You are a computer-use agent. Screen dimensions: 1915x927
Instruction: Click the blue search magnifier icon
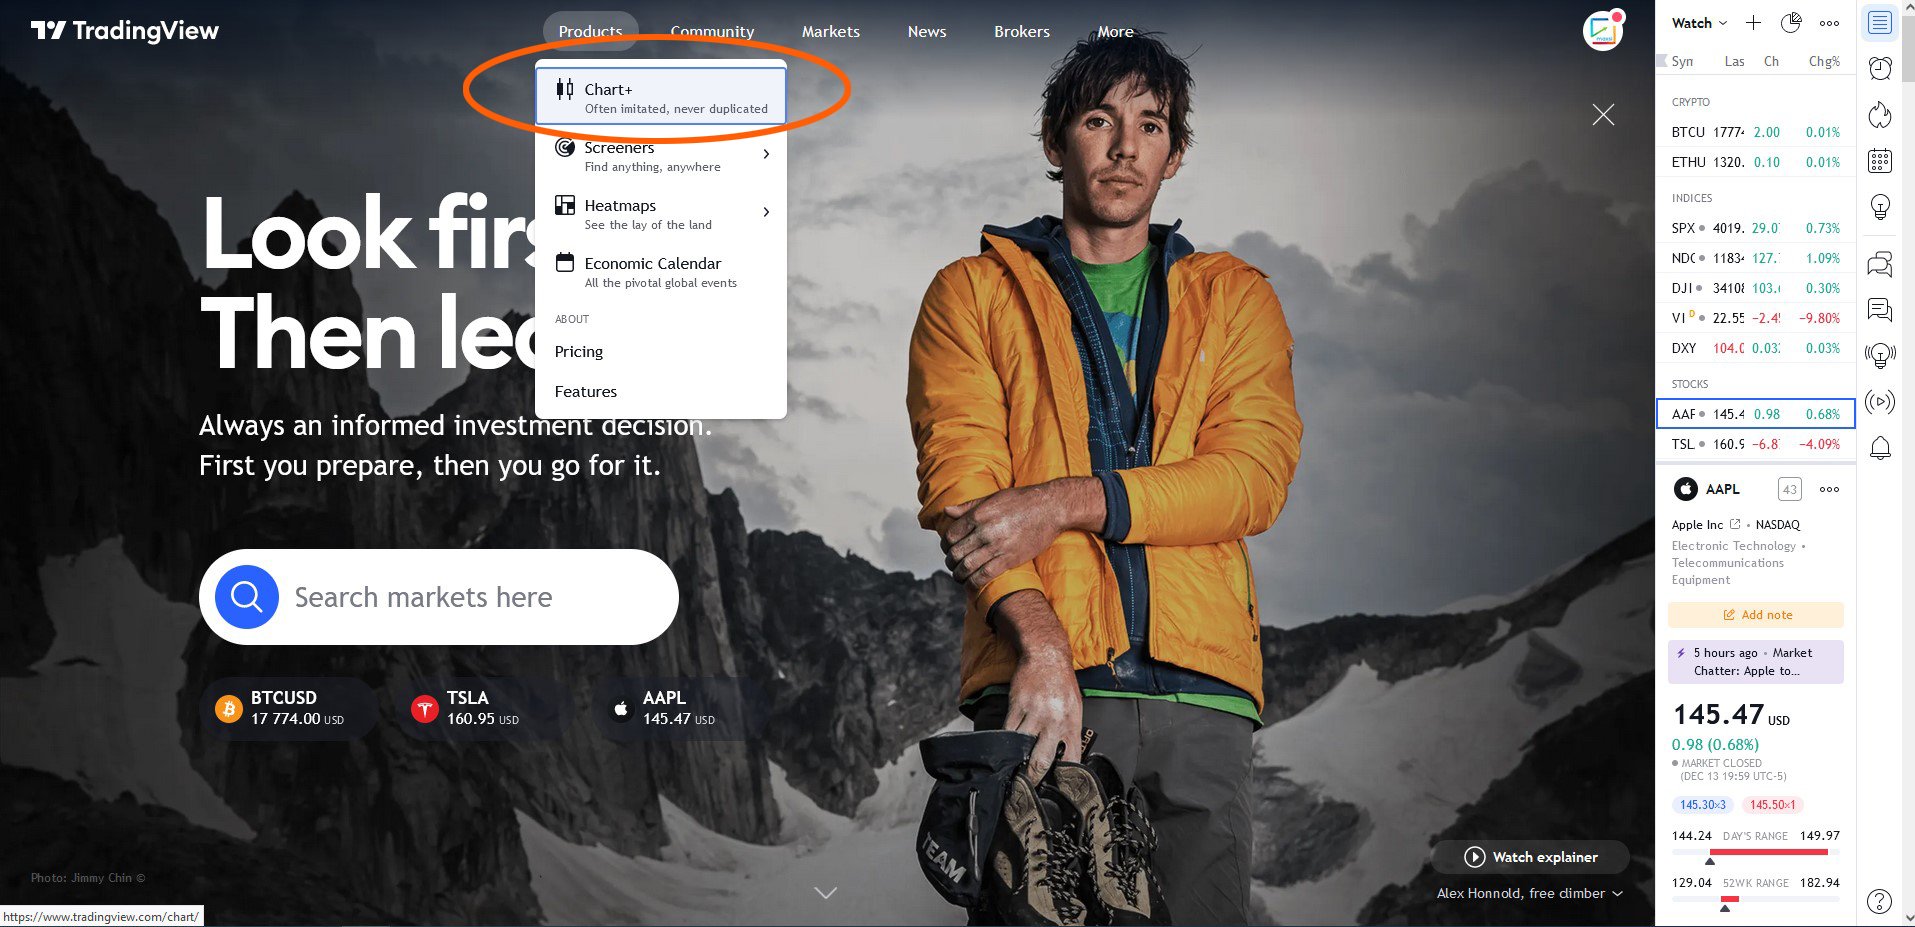(x=247, y=597)
